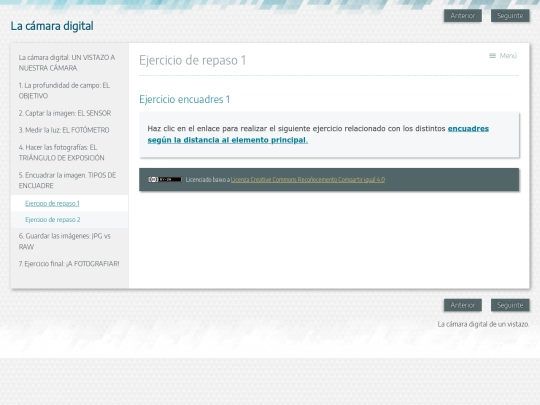540x405 pixels.
Task: Click the bottom Siguiente button
Action: (510, 305)
